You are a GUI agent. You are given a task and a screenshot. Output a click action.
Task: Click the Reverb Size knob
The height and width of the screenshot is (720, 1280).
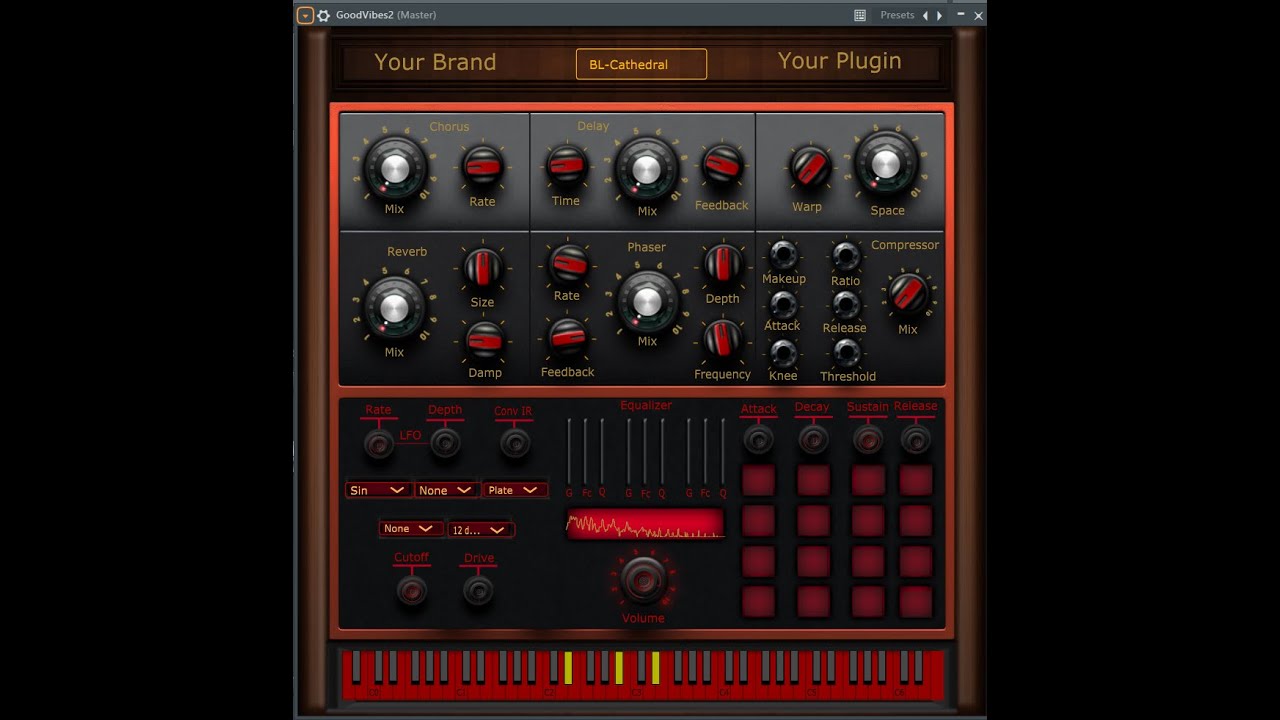pos(482,267)
